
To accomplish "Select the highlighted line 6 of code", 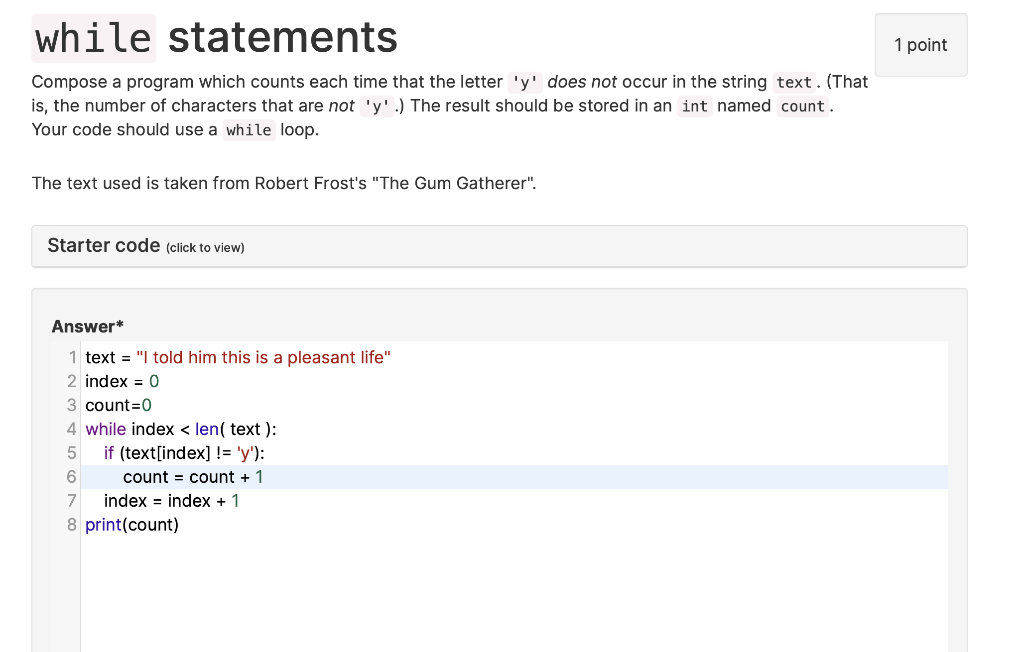I will 195,477.
